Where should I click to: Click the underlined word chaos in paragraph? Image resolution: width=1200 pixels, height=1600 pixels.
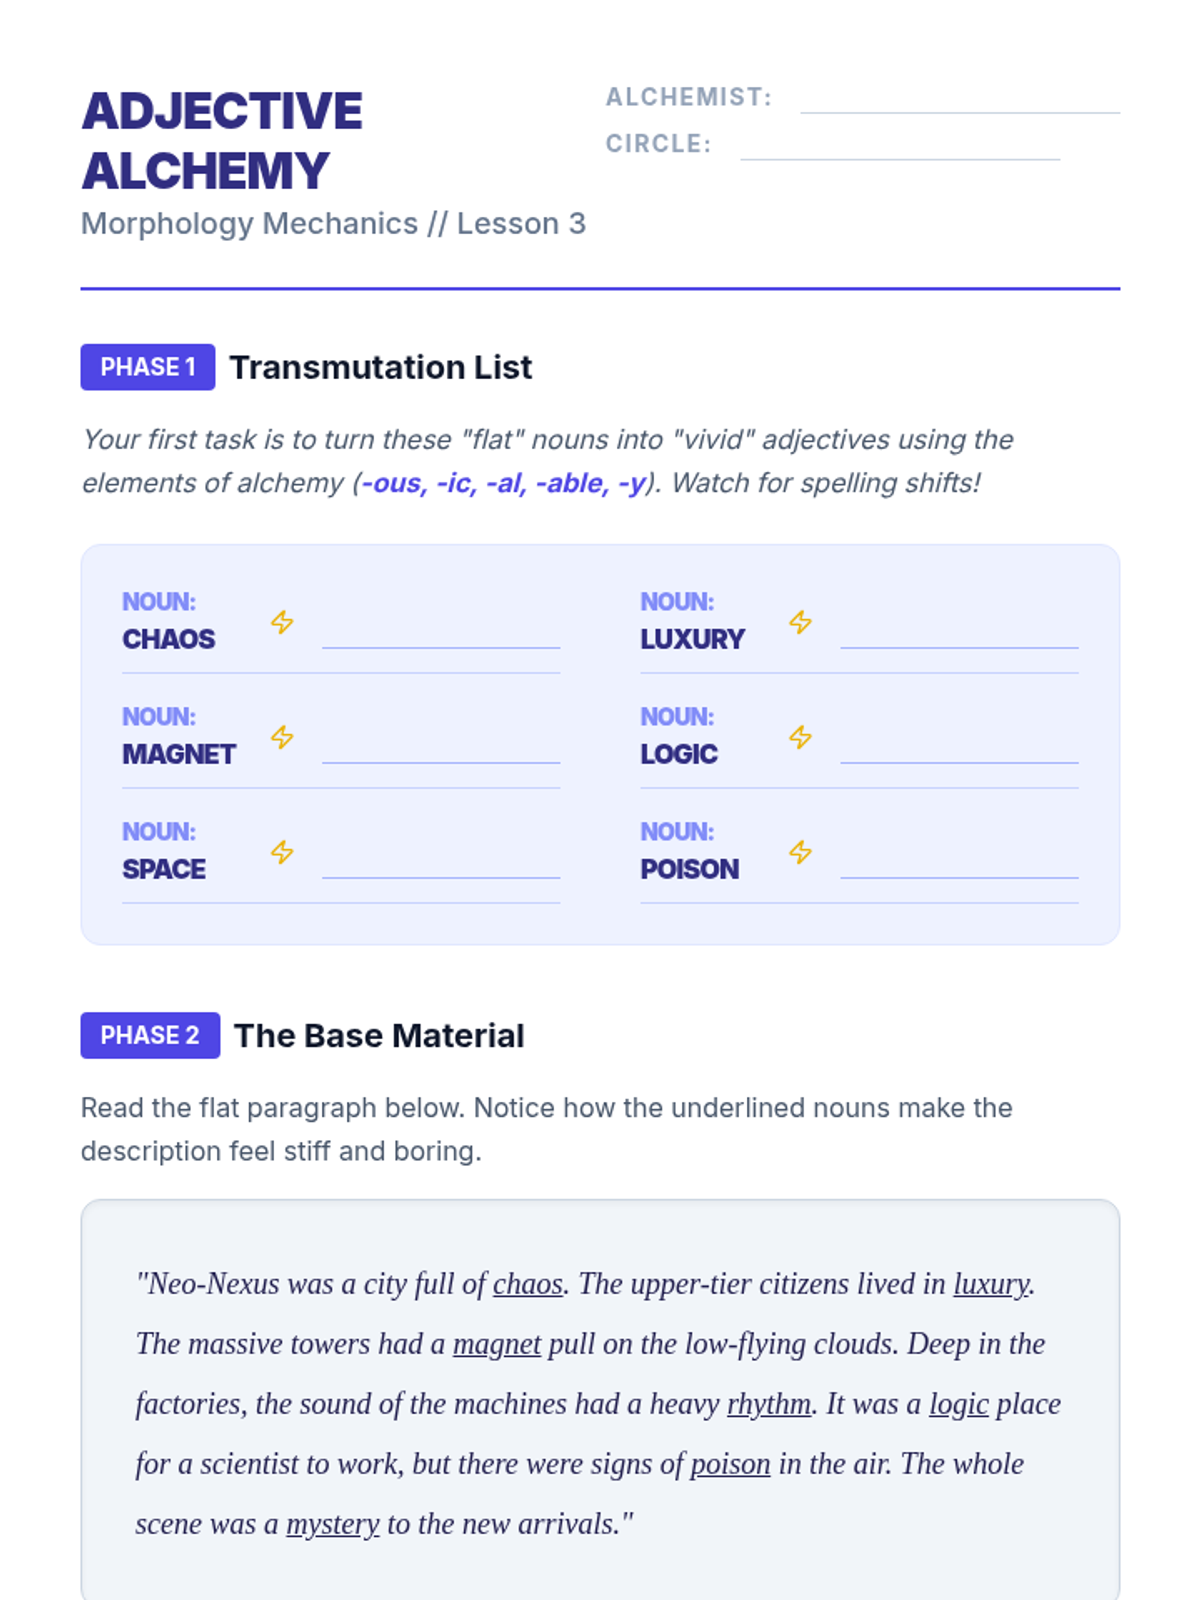pos(528,1284)
